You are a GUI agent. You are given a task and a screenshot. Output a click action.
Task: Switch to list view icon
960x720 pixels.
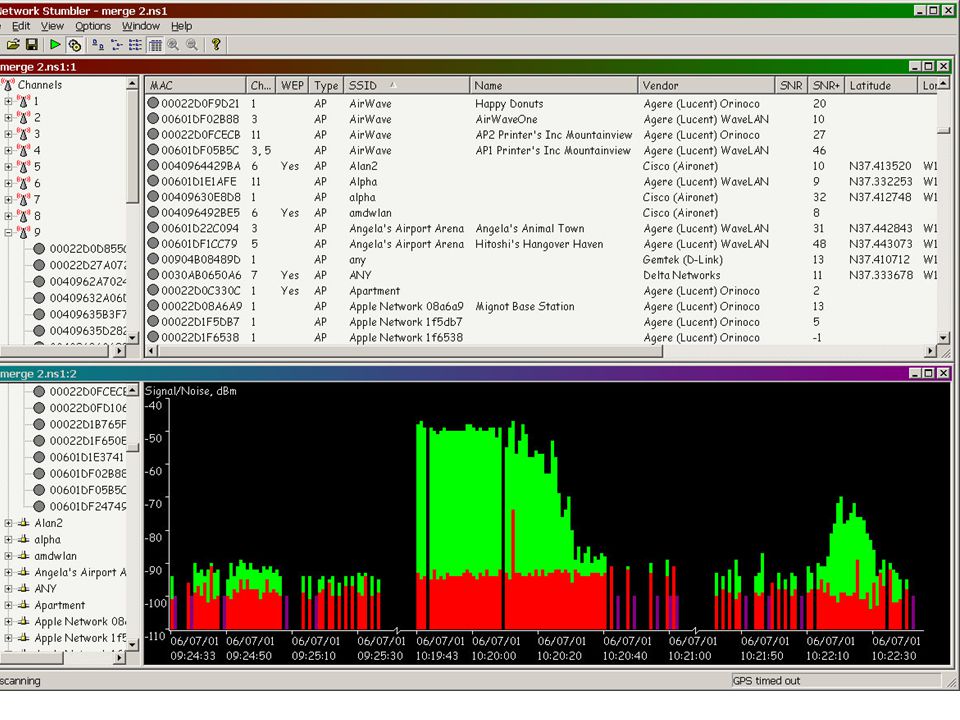[x=135, y=45]
